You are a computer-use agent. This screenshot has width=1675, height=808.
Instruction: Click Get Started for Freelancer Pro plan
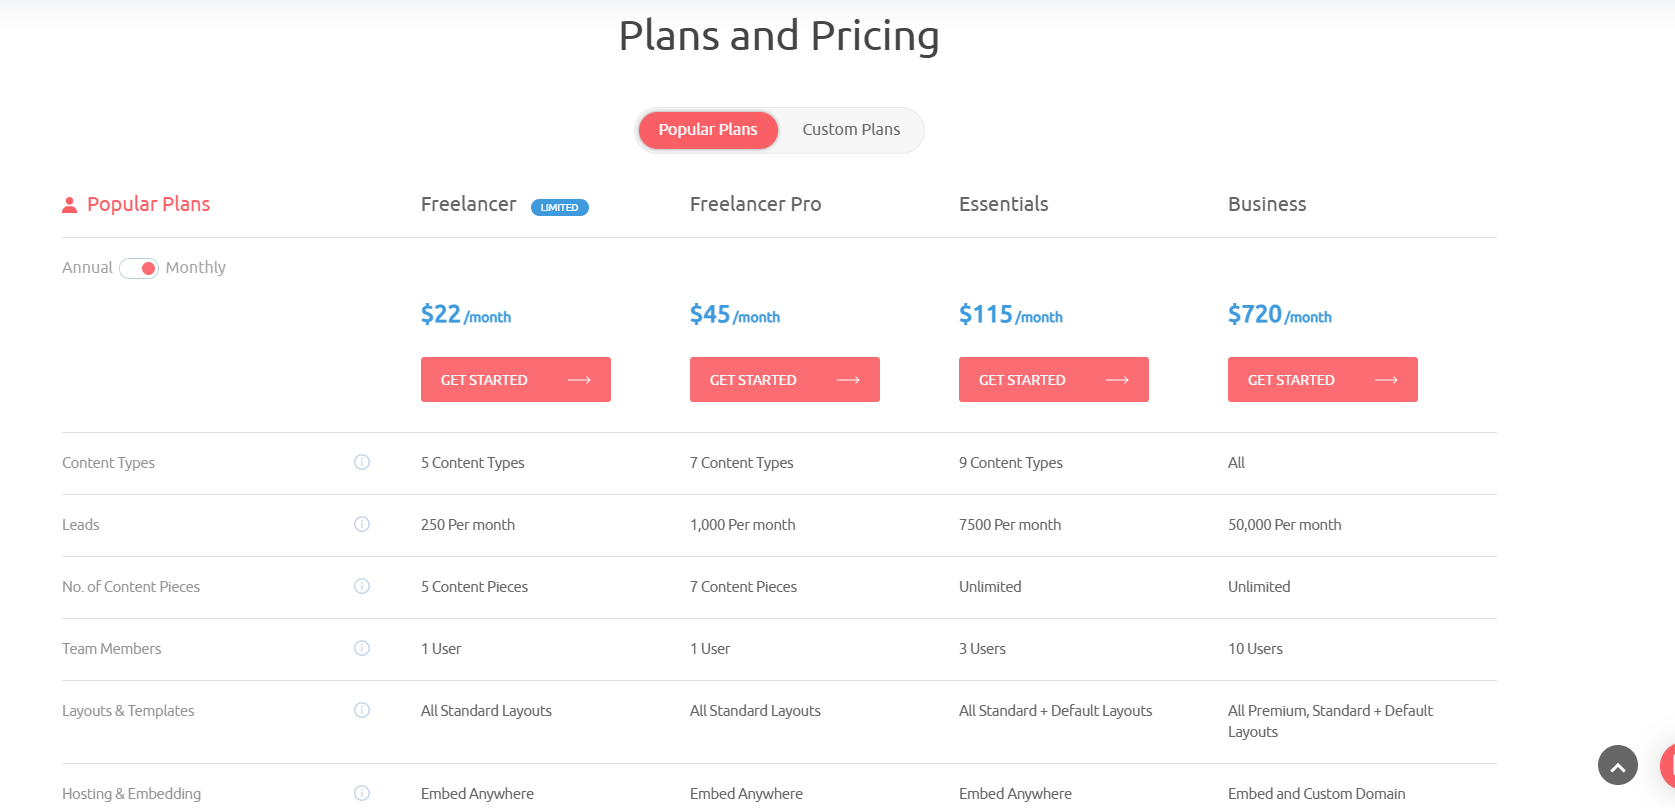(x=784, y=380)
